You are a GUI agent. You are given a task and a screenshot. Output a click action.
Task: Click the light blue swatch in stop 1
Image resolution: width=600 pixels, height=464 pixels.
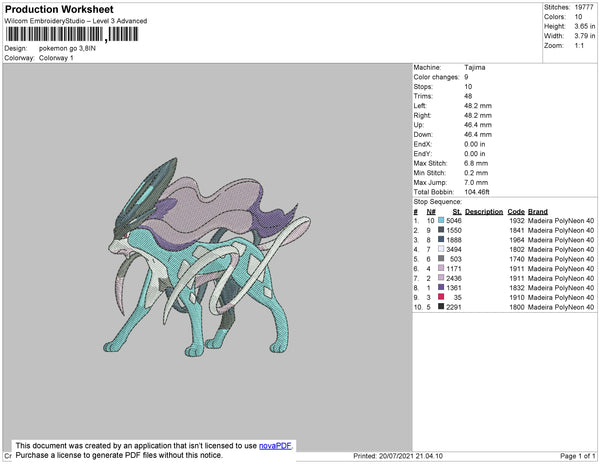[441, 220]
